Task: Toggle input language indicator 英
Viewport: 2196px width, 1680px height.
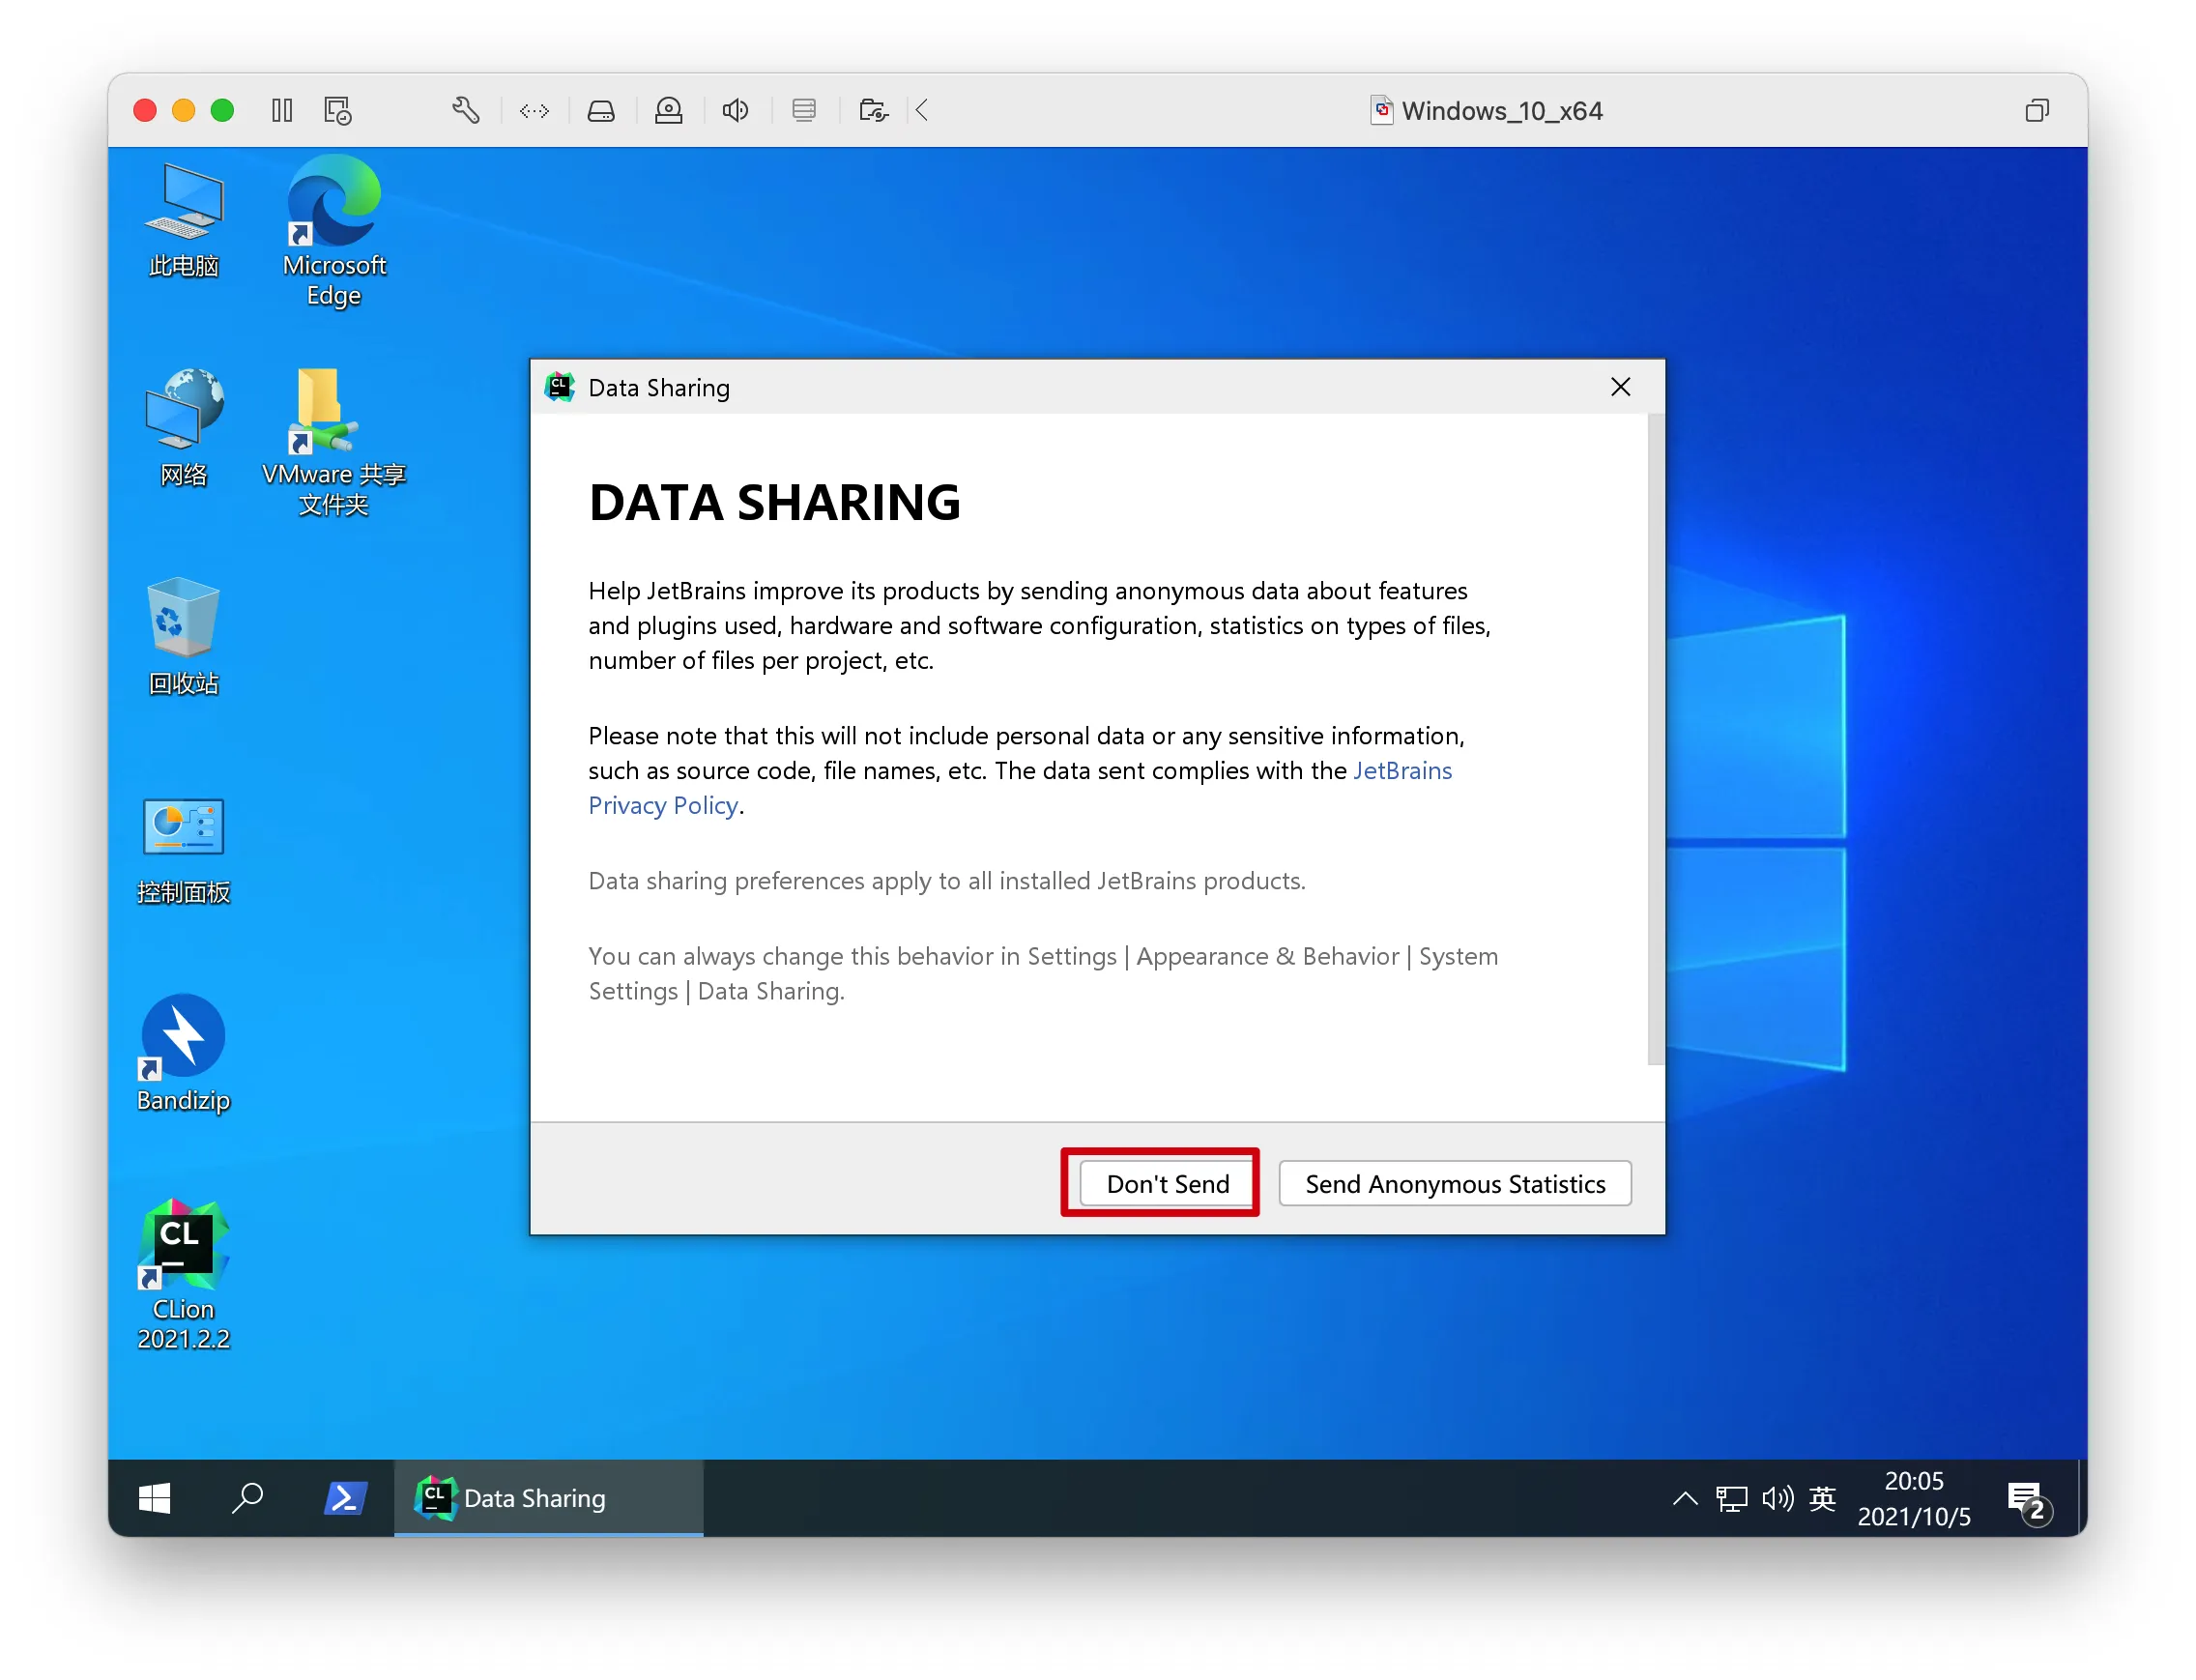Action: (1822, 1498)
